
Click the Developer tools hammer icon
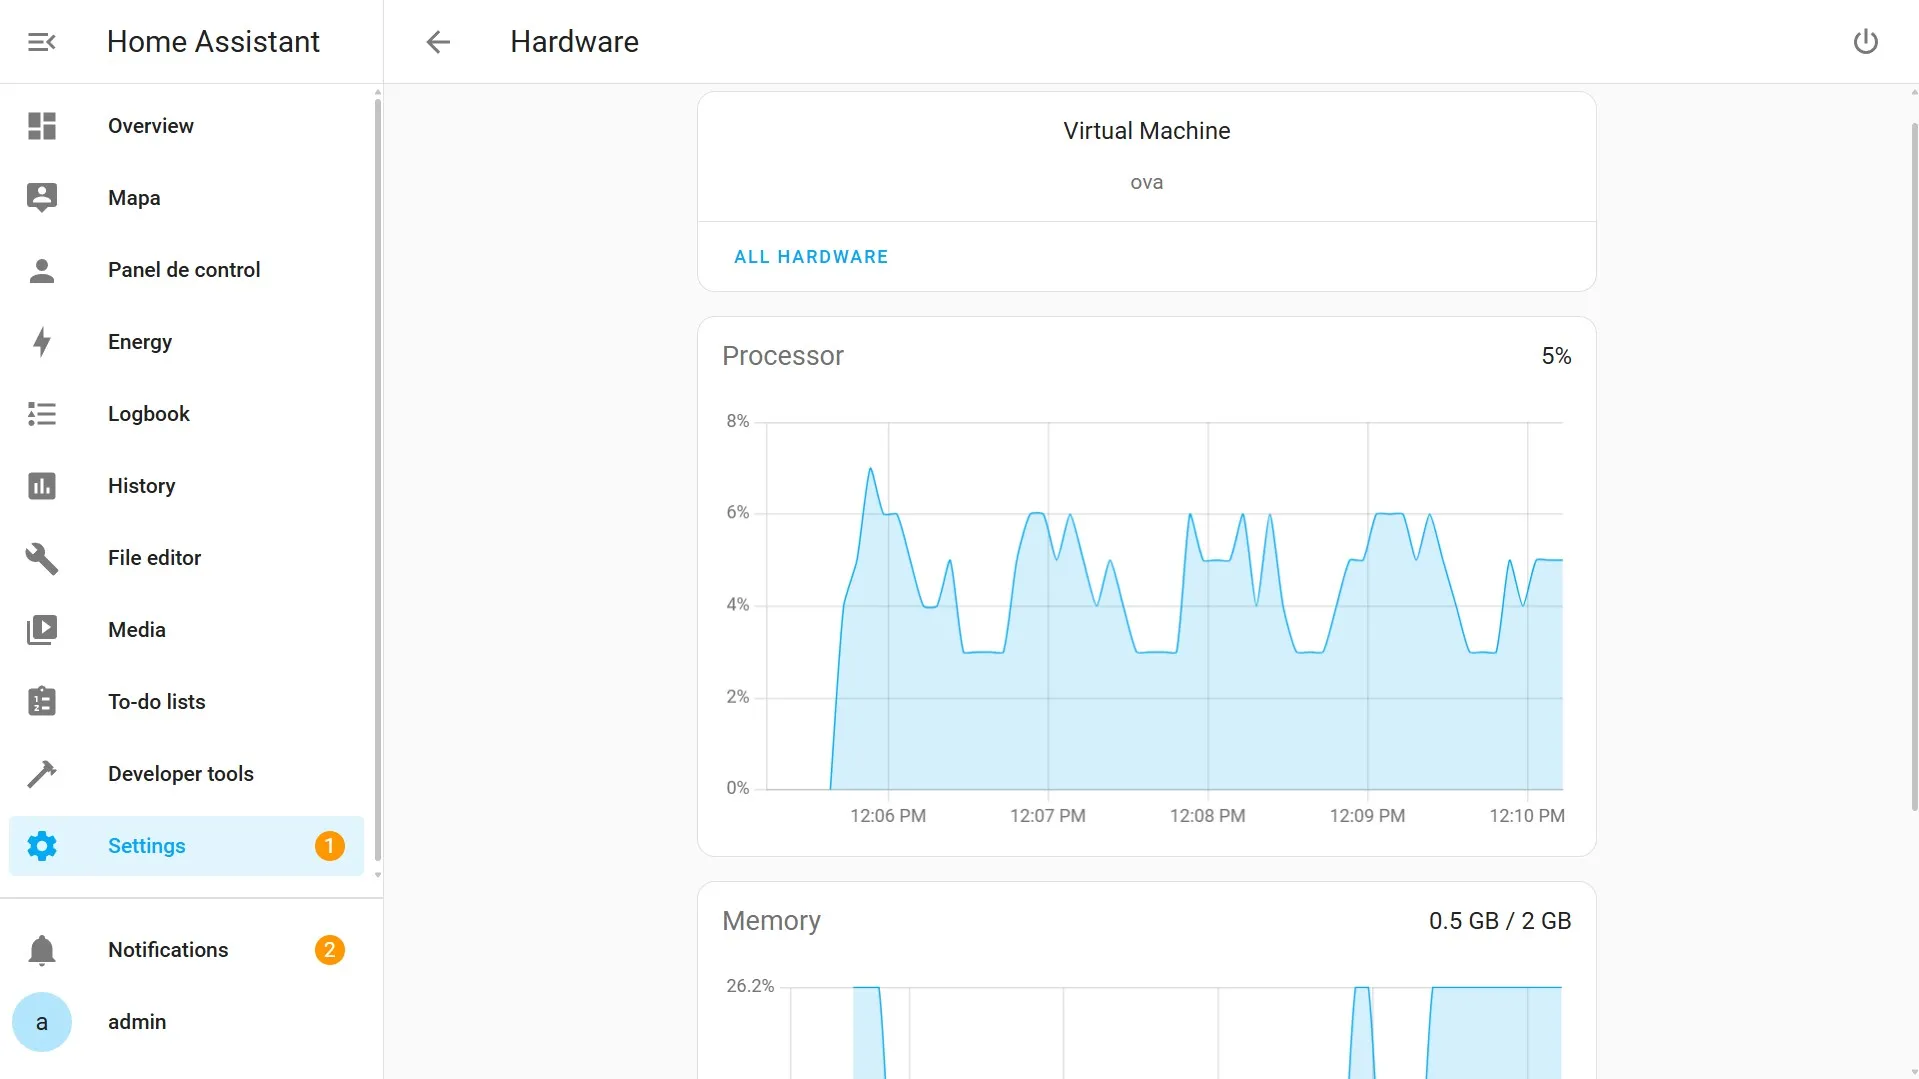click(42, 774)
